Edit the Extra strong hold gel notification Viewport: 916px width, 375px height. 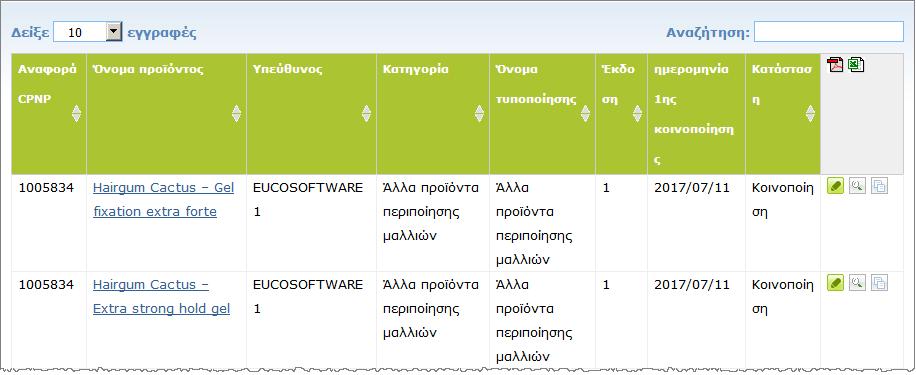tap(836, 283)
